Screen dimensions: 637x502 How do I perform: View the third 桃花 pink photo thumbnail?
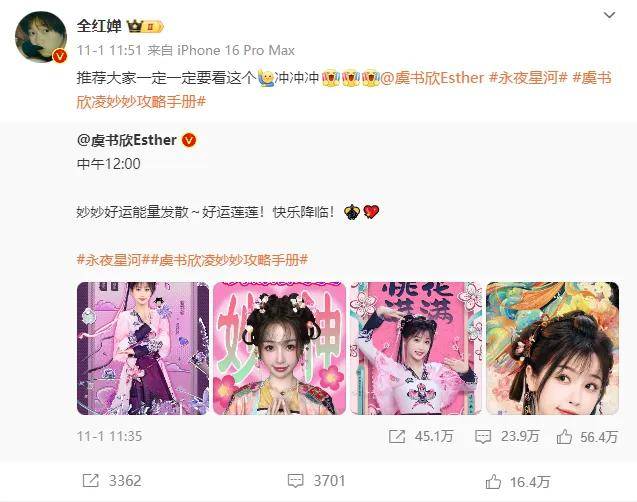point(416,348)
